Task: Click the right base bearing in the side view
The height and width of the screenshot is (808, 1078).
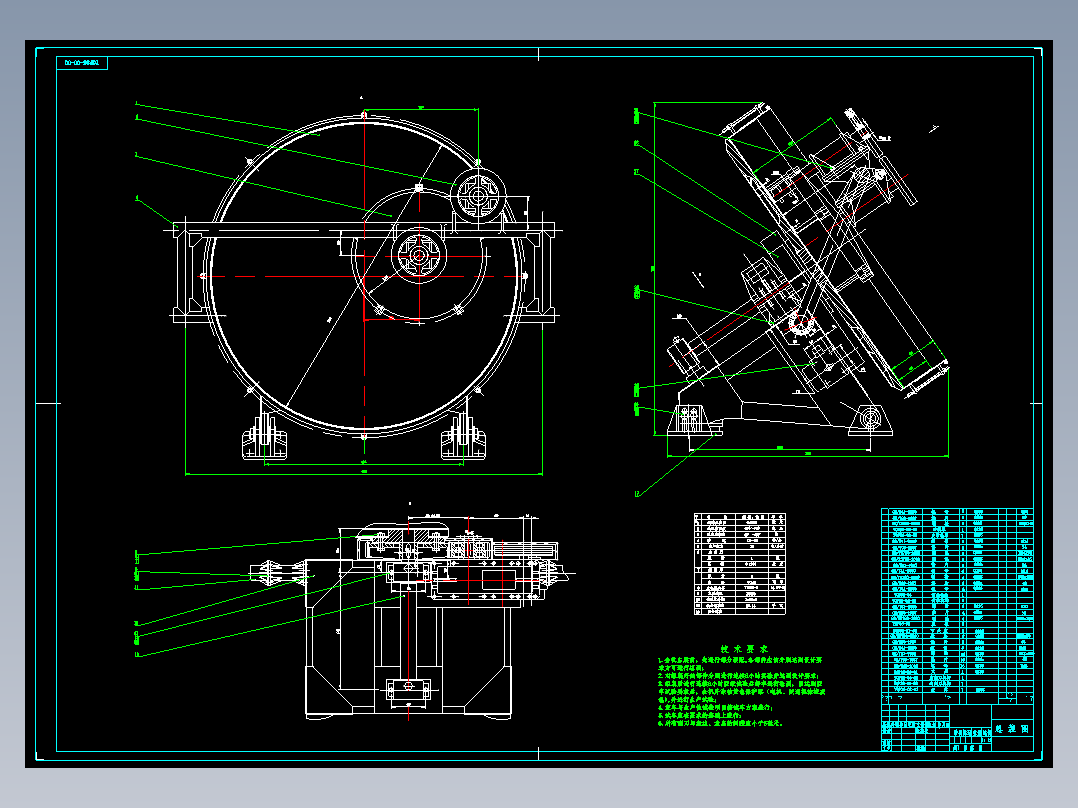Action: coord(870,418)
